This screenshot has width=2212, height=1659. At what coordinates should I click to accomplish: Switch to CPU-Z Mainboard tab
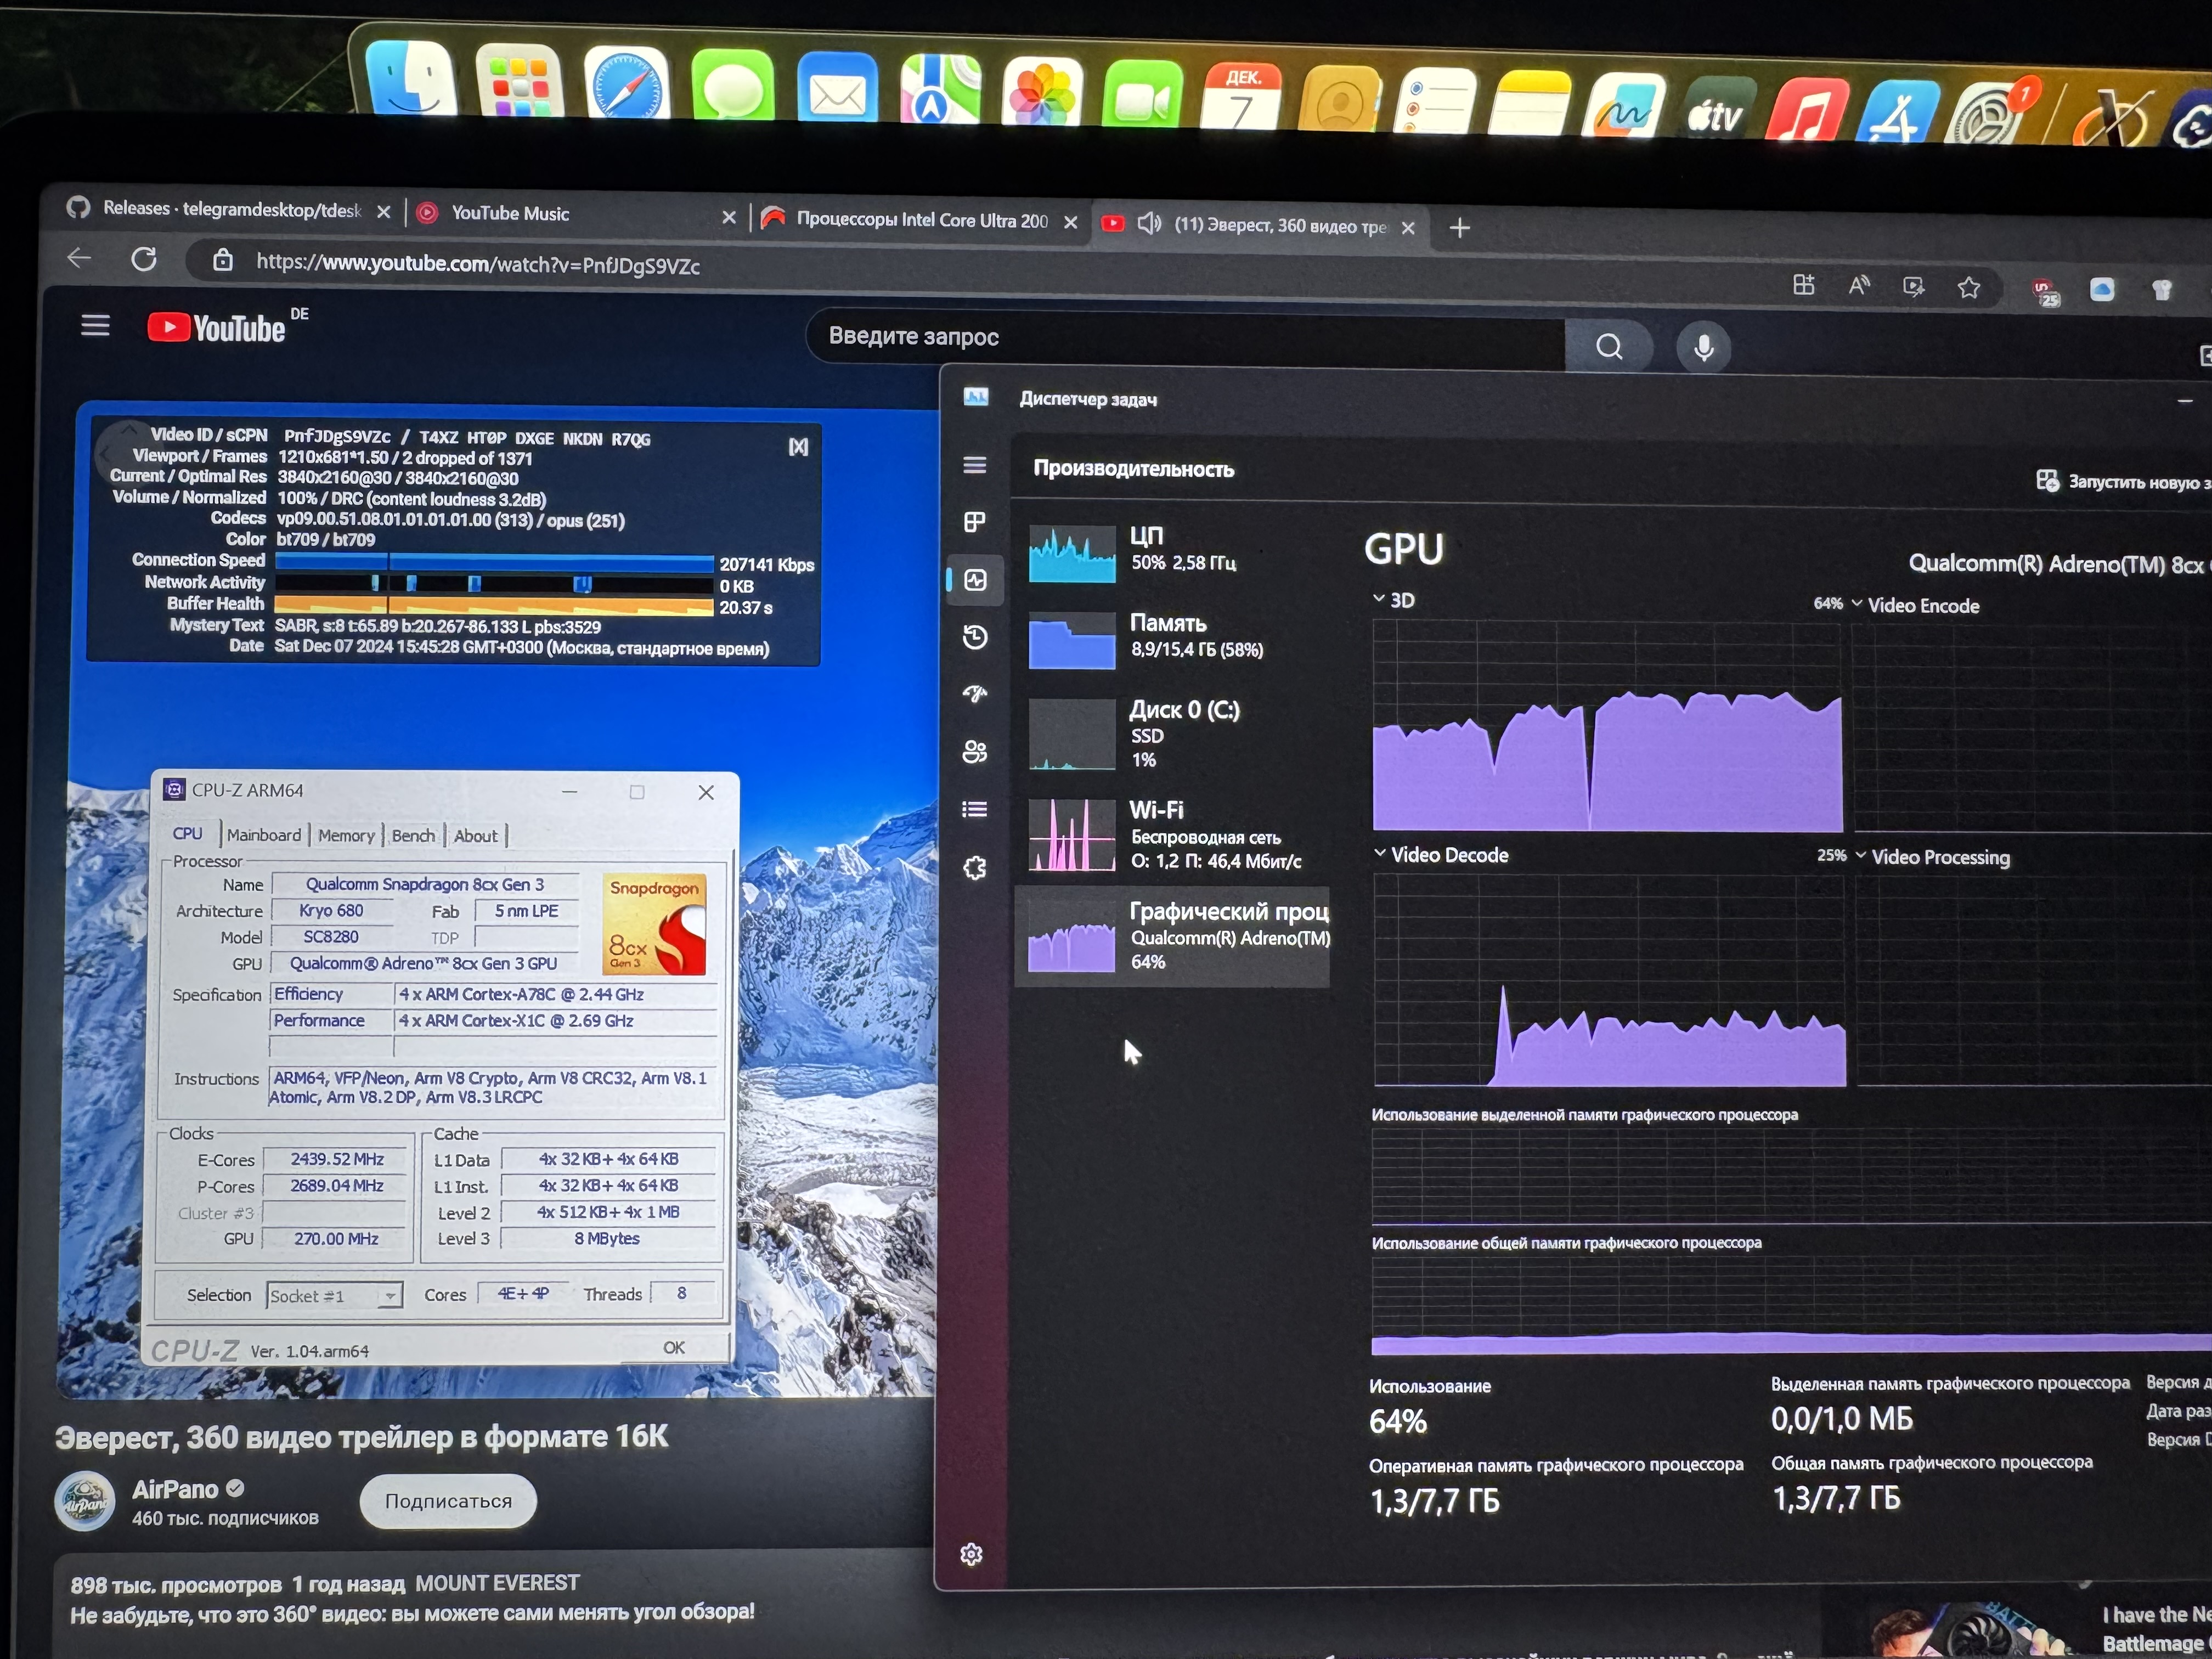(263, 835)
